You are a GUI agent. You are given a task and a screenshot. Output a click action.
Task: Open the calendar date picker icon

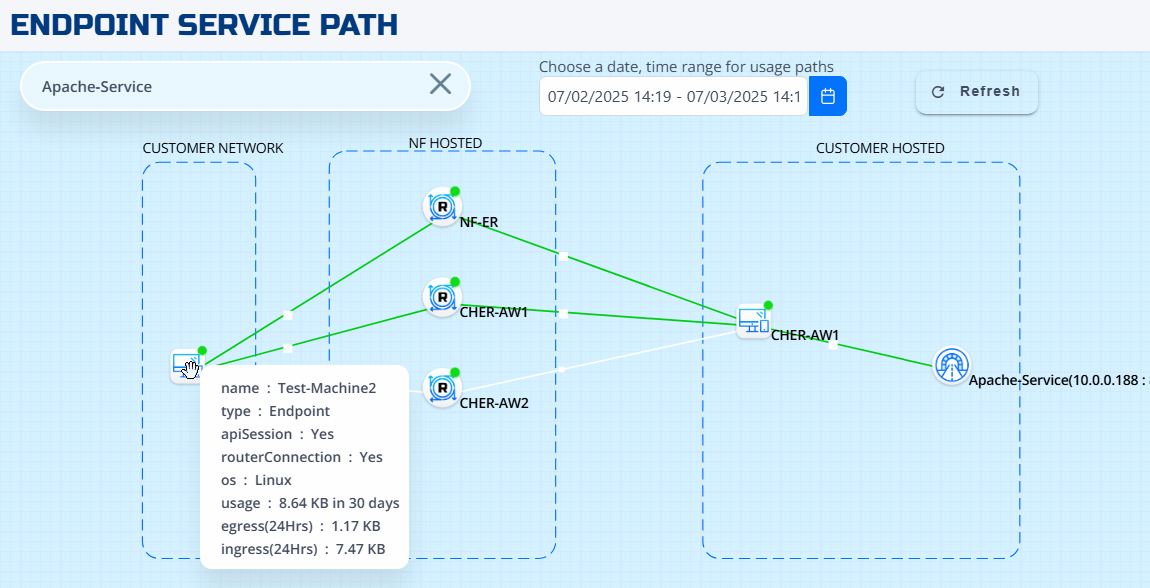[x=828, y=96]
